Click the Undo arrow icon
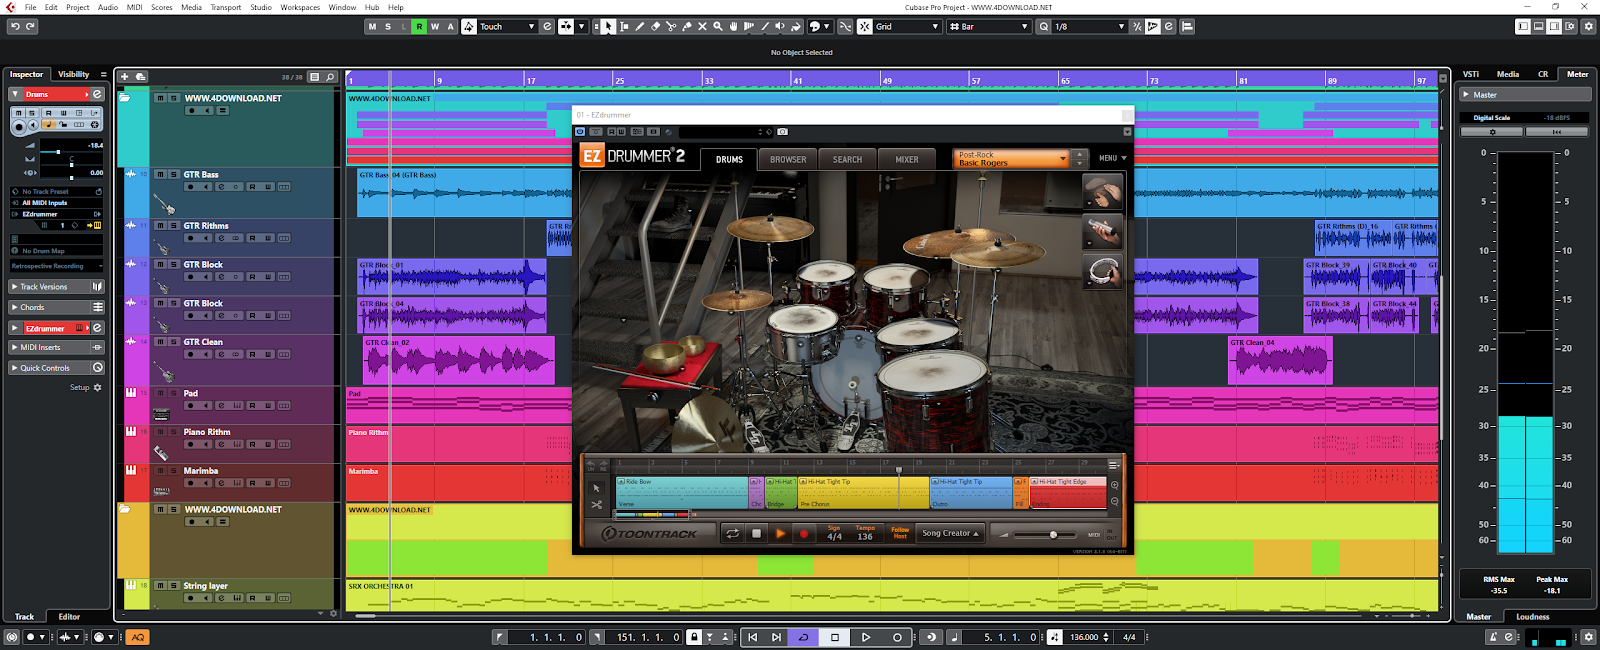 (14, 27)
